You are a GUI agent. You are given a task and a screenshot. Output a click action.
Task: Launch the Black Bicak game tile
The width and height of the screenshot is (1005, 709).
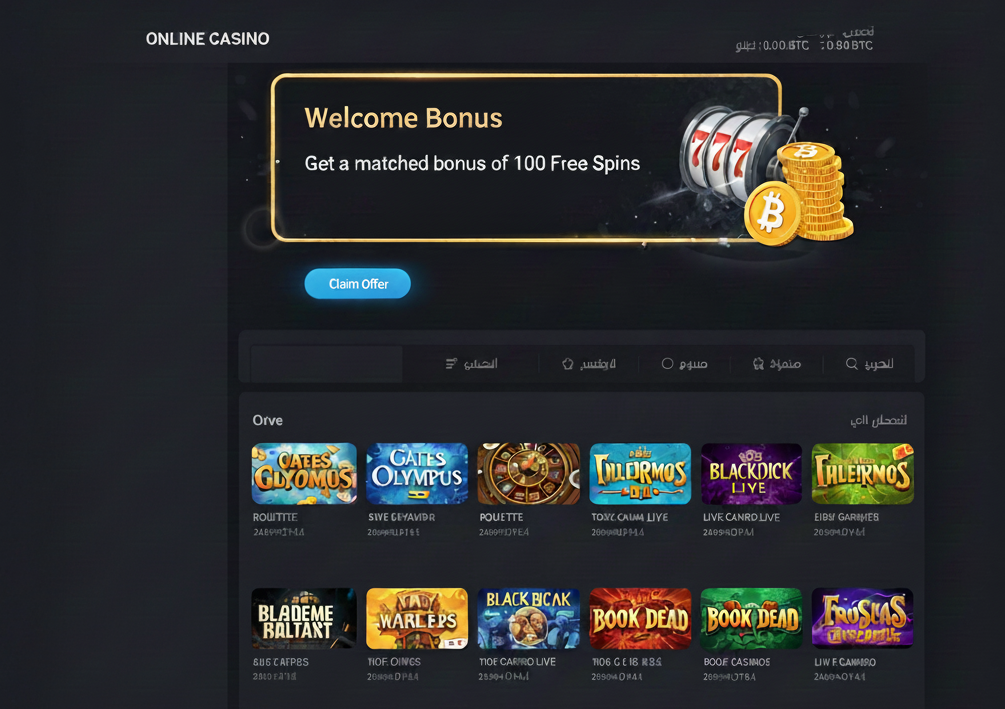pos(528,619)
